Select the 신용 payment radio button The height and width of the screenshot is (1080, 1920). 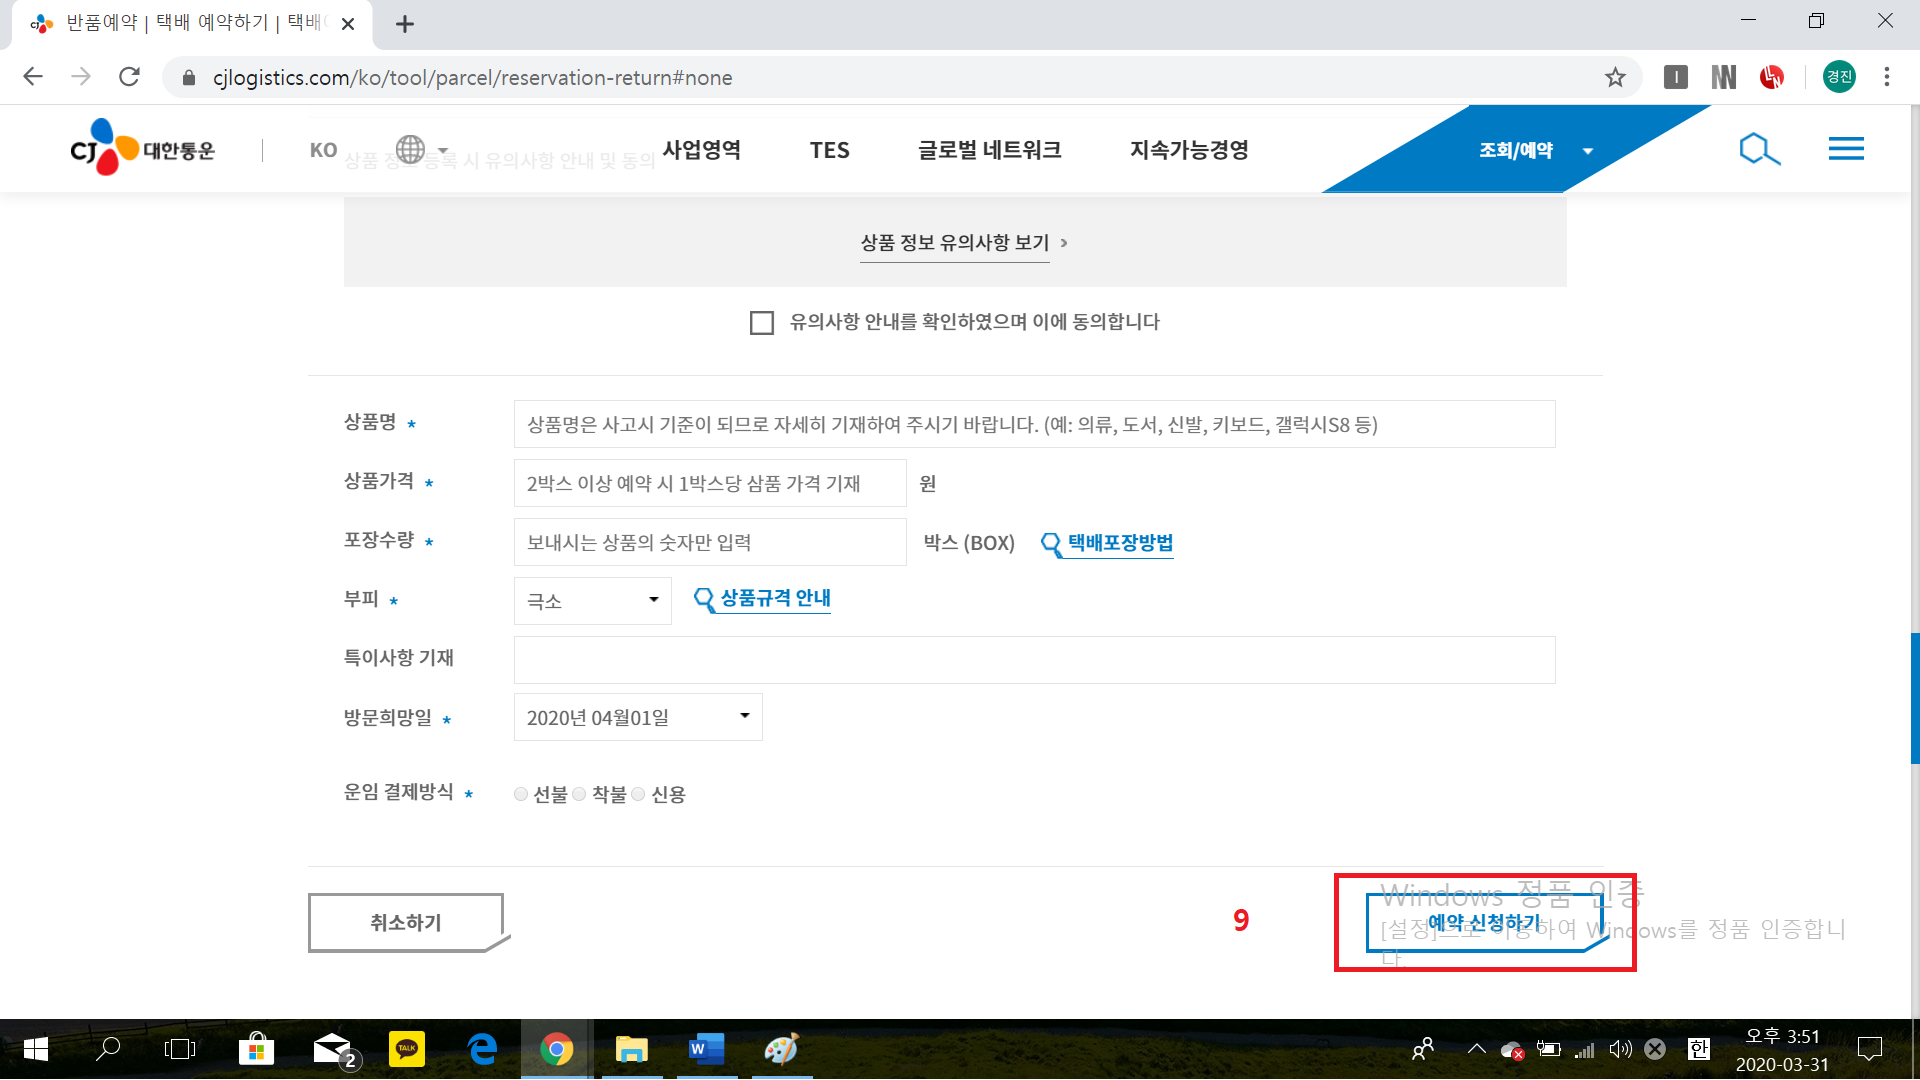coord(638,794)
